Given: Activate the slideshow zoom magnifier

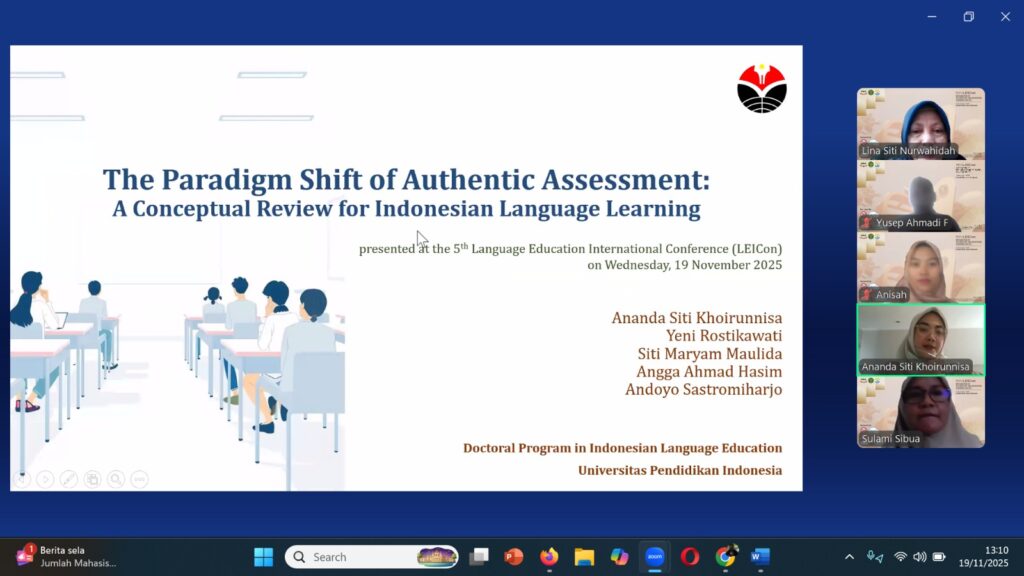Looking at the screenshot, I should 116,479.
